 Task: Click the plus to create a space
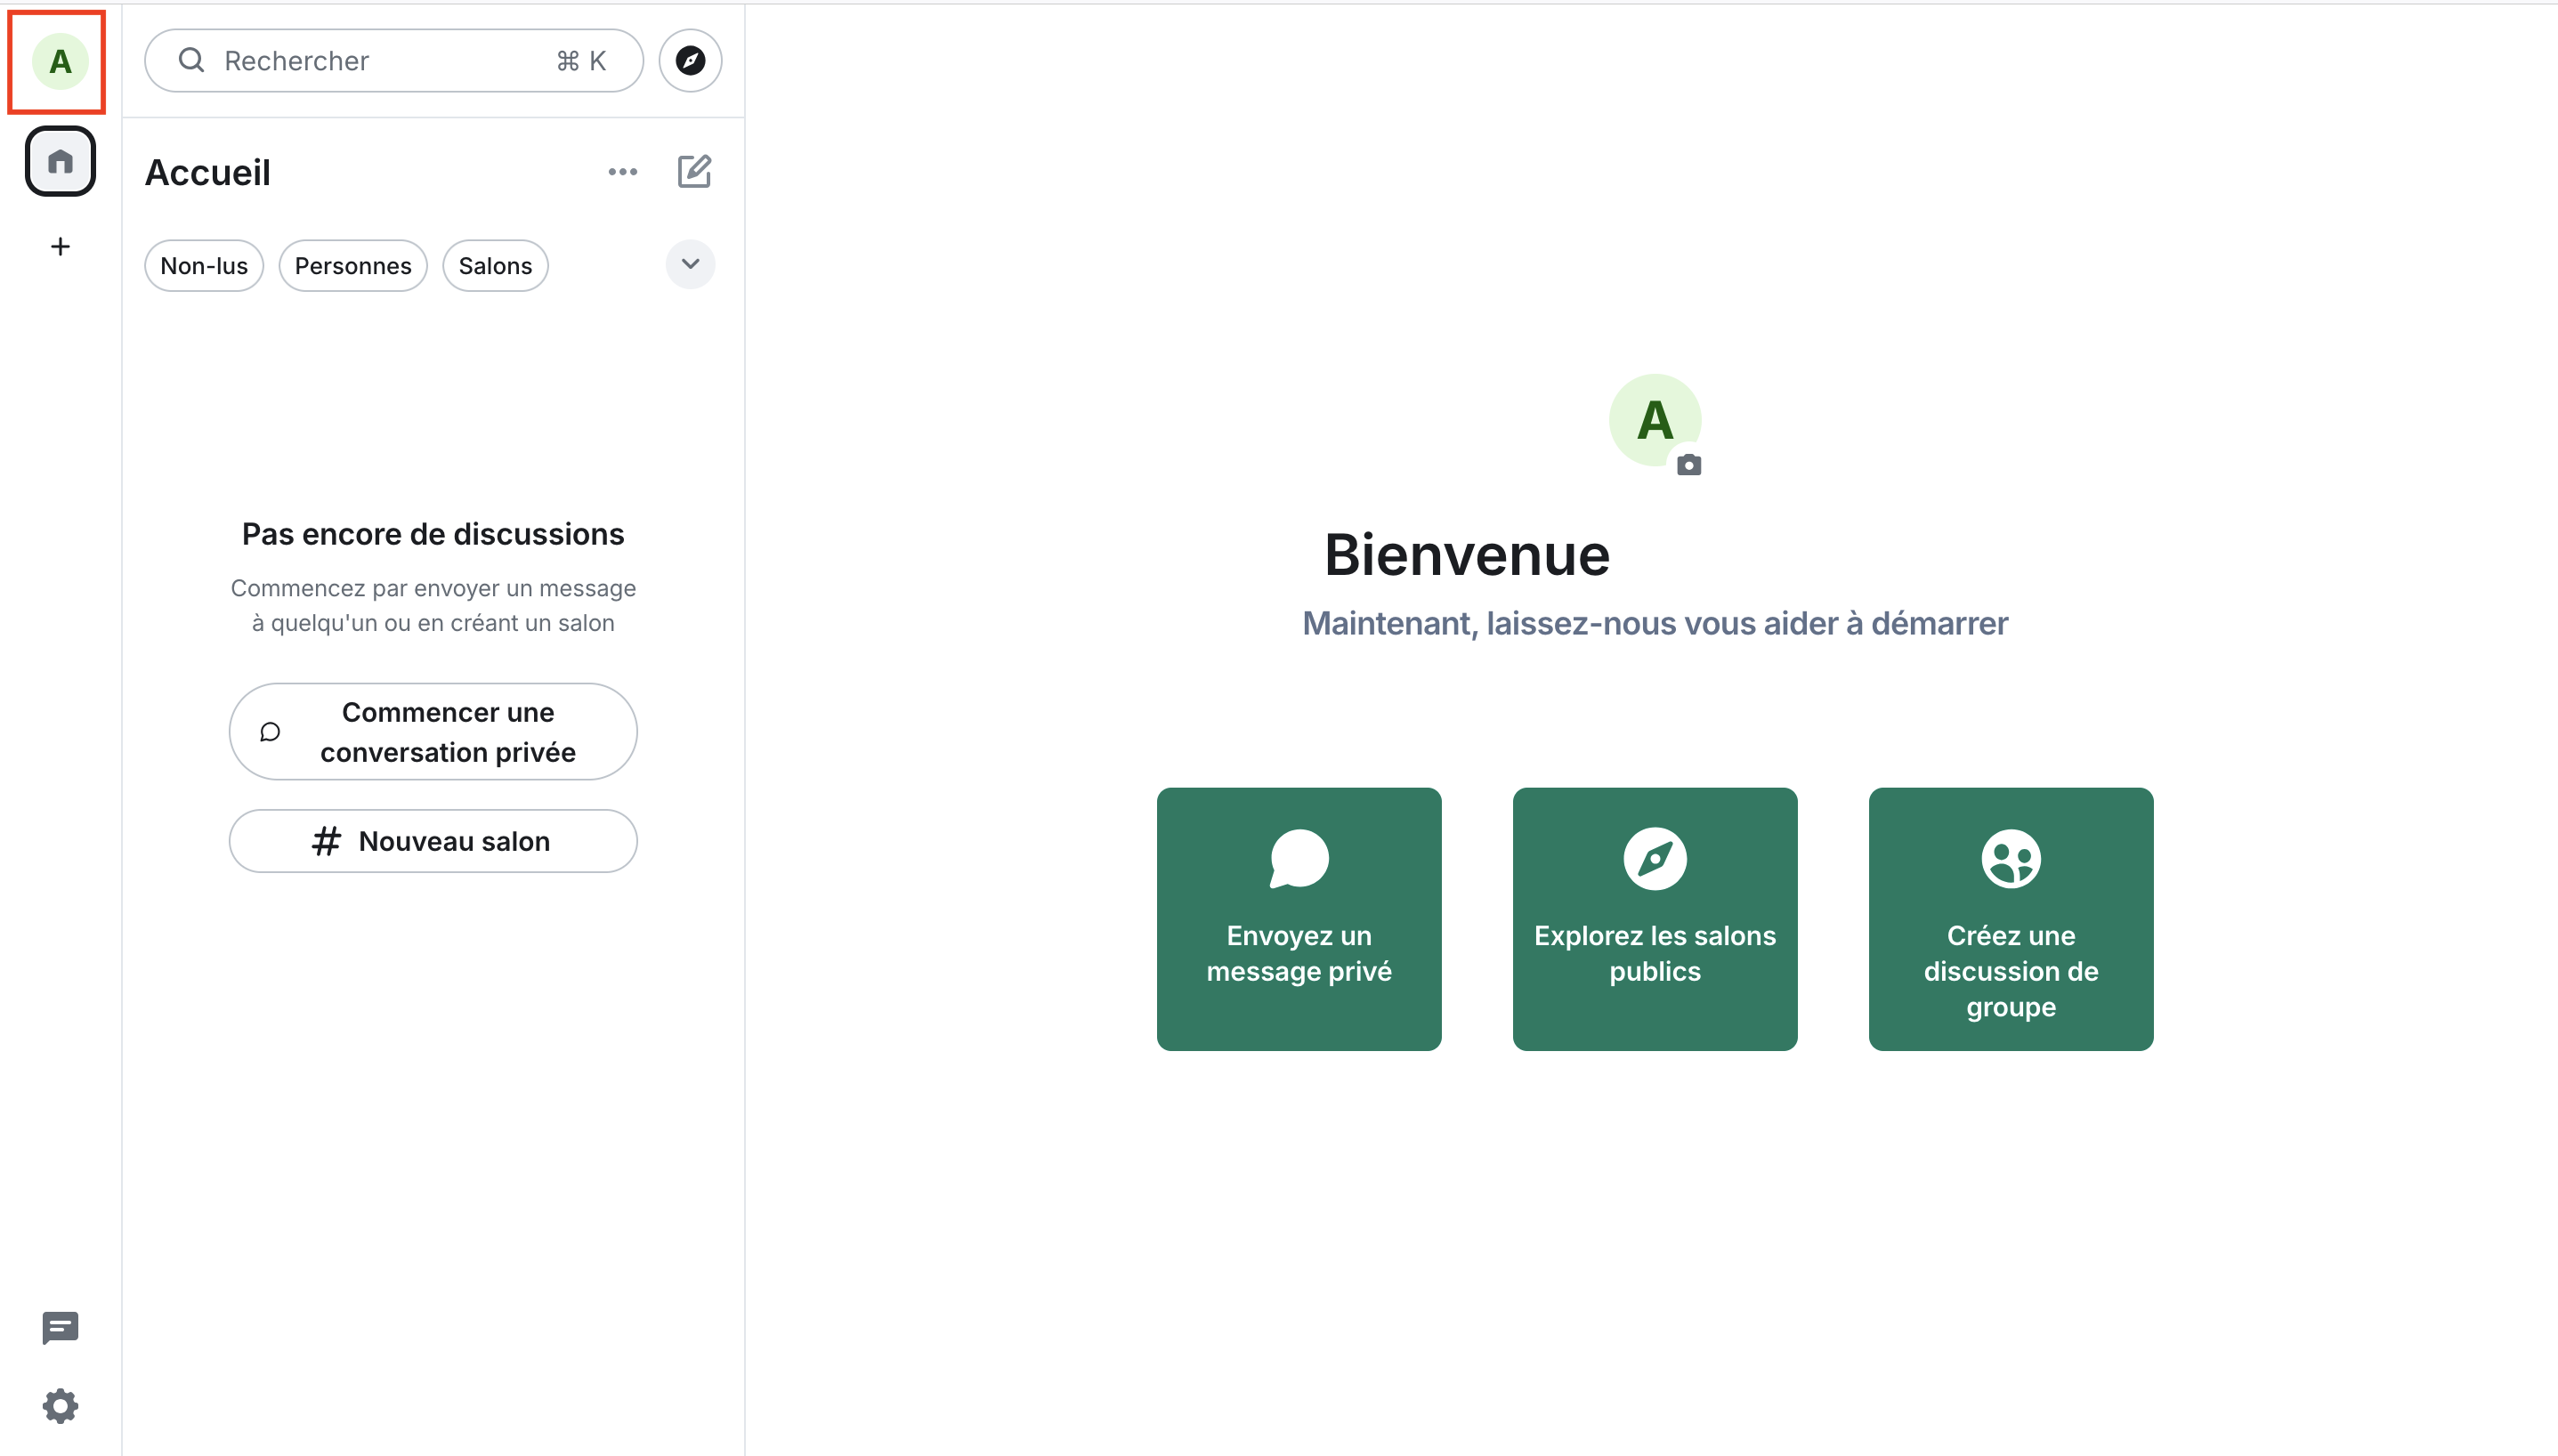point(60,246)
